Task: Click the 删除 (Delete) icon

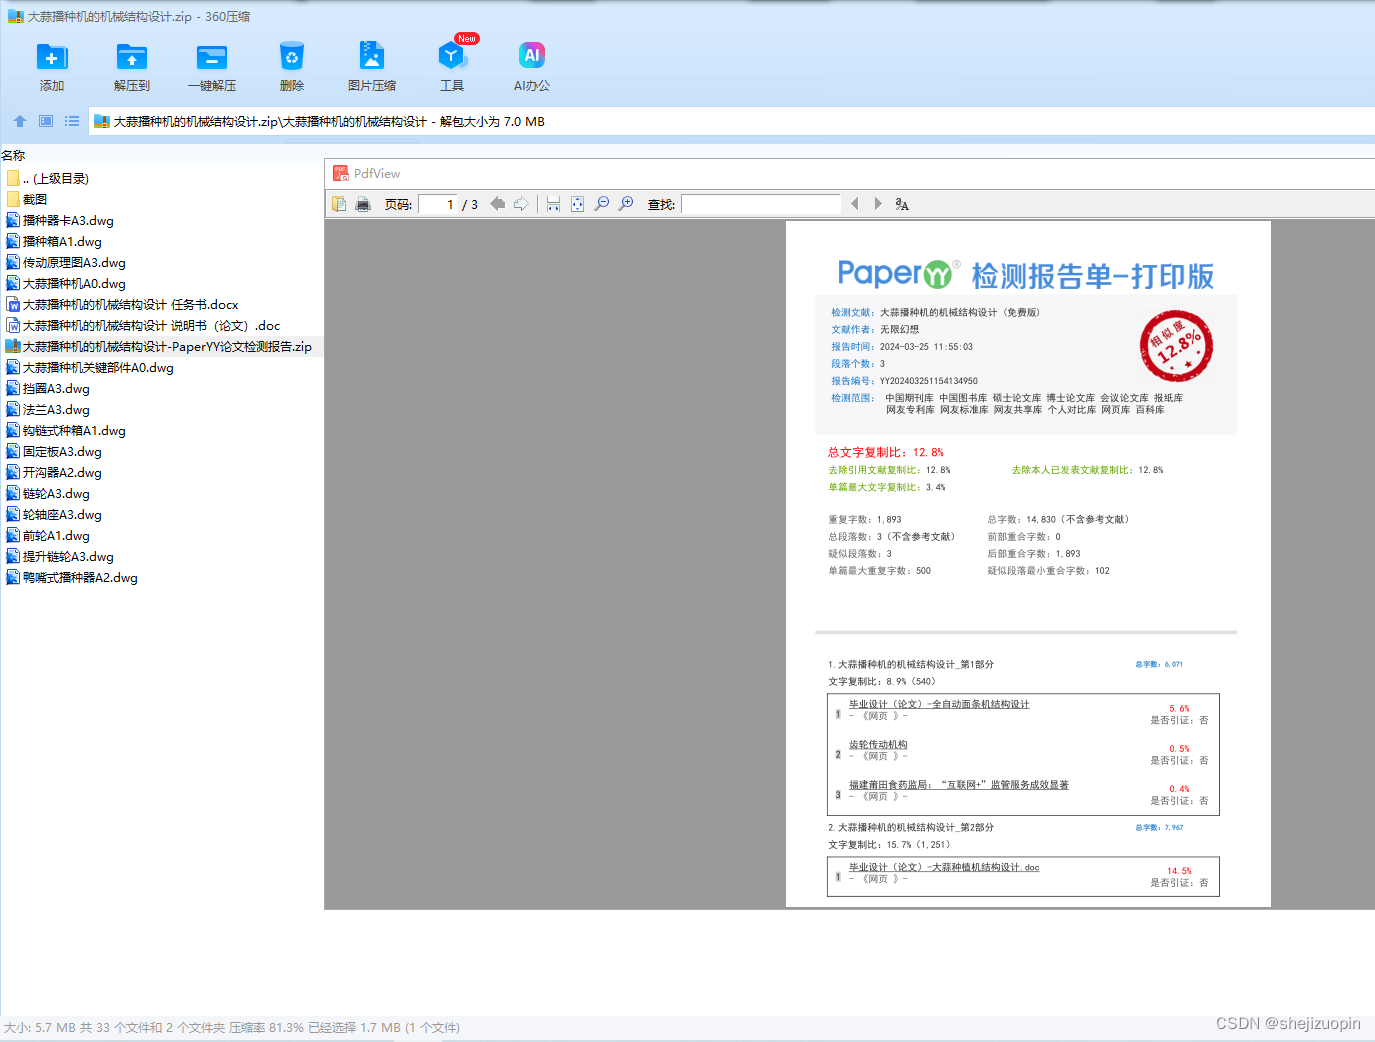Action: tap(292, 57)
